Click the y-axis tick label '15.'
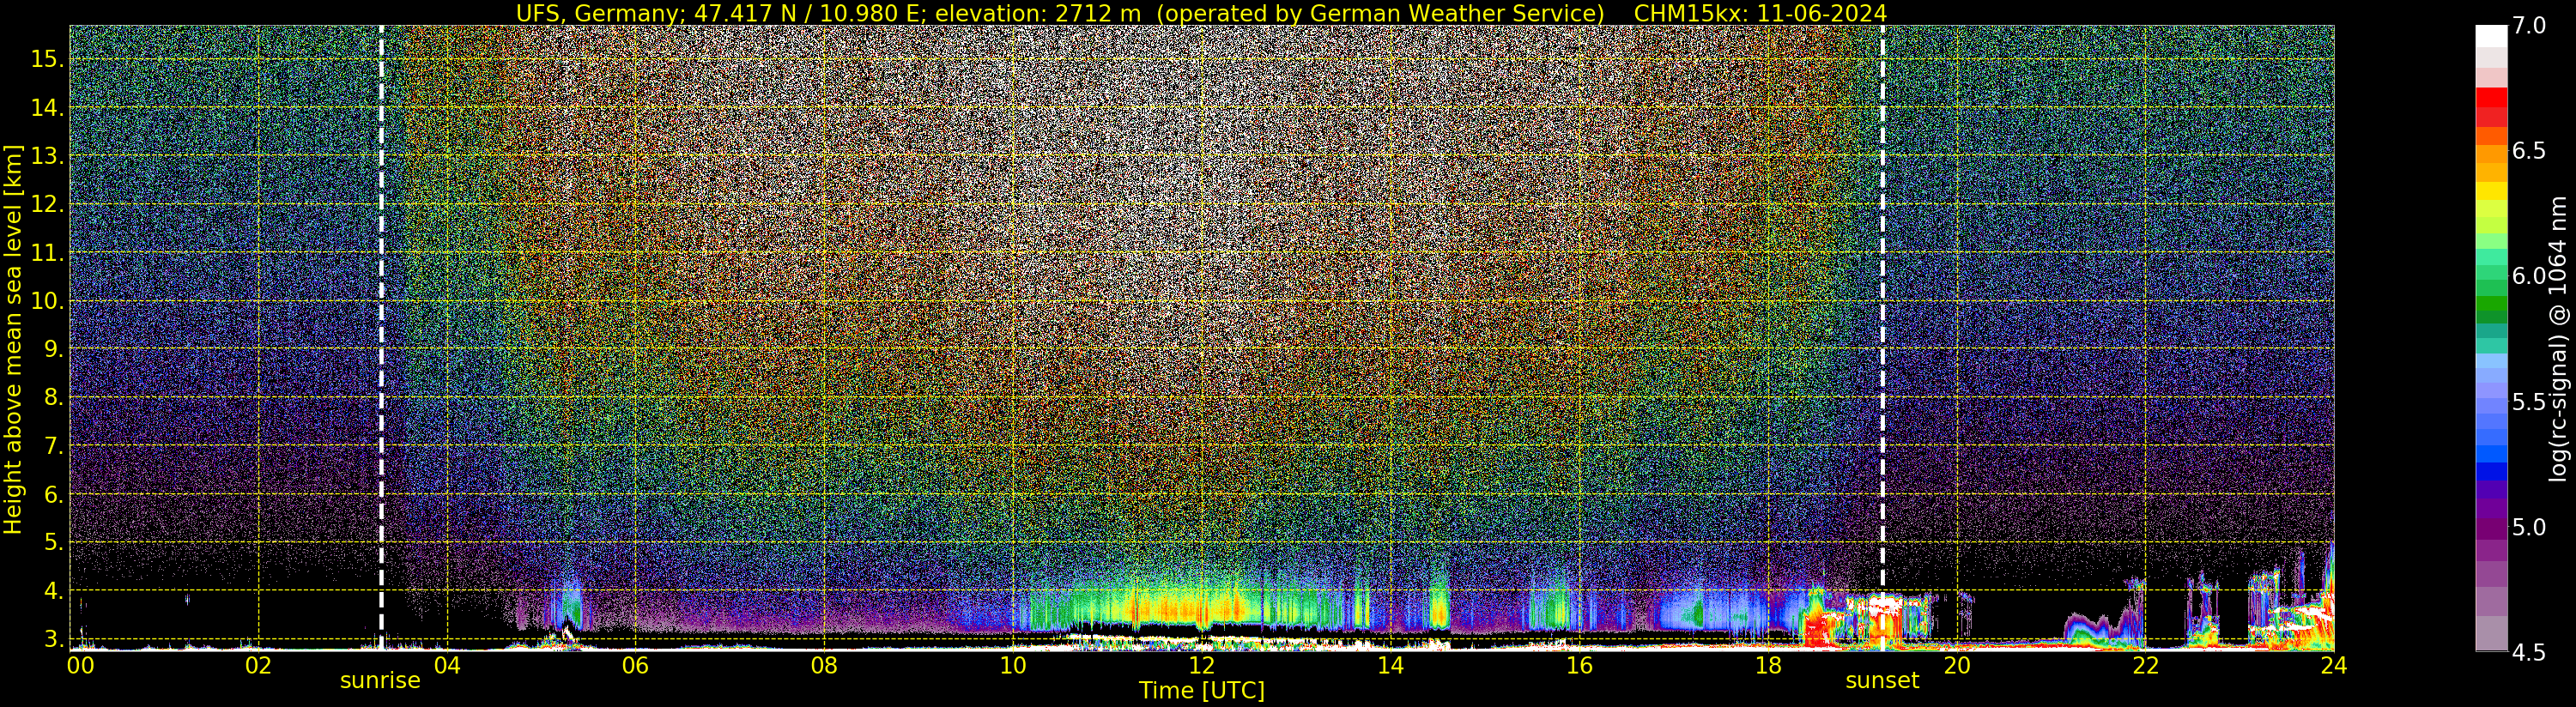This screenshot has width=2576, height=707. (47, 59)
